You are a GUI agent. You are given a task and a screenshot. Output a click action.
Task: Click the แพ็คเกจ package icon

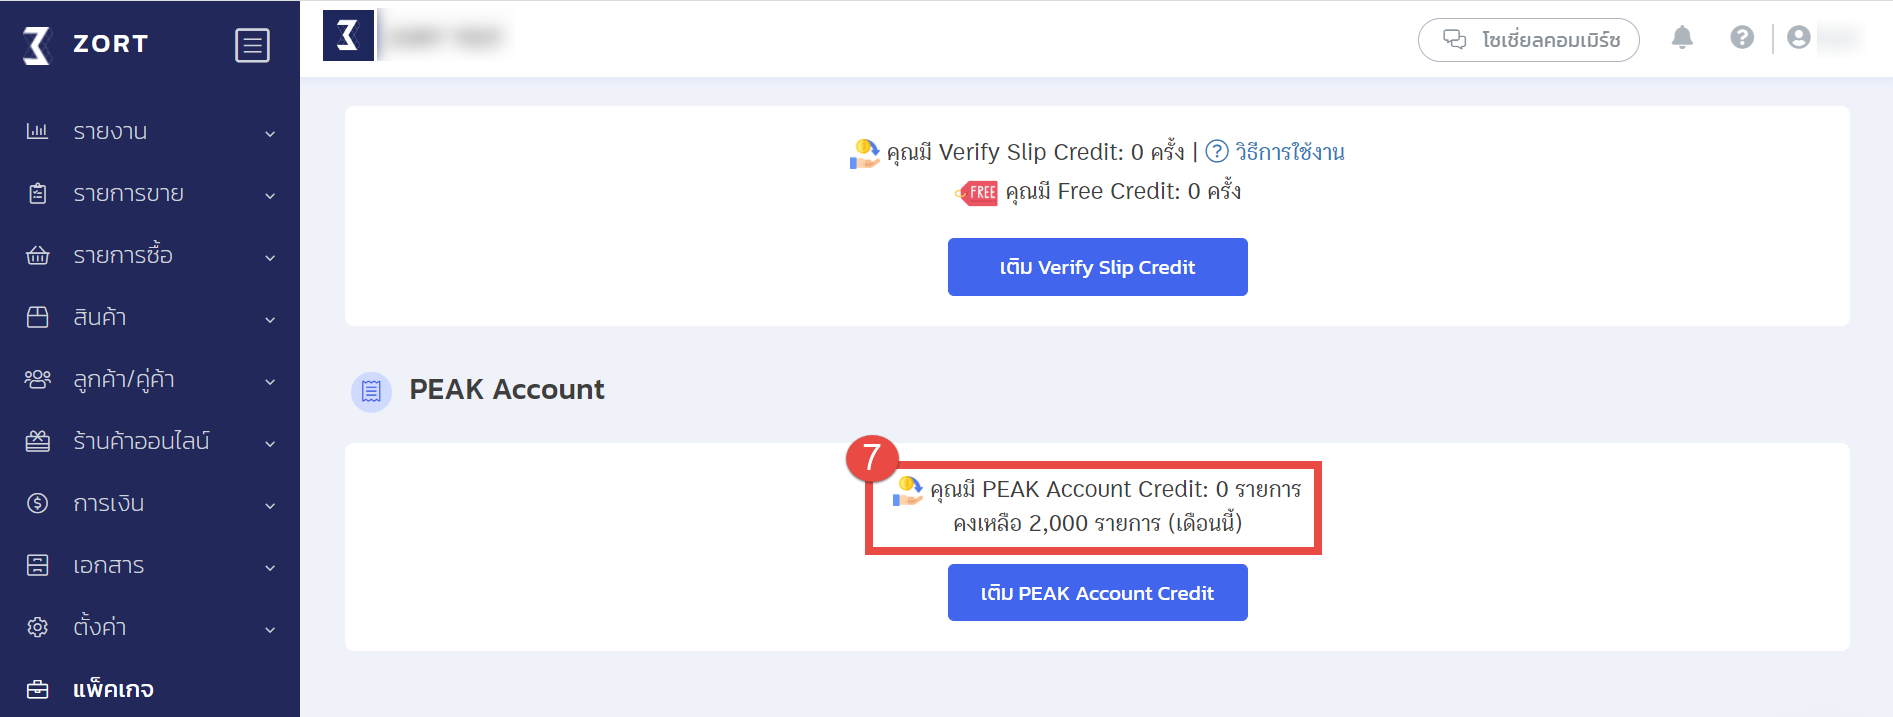point(37,689)
